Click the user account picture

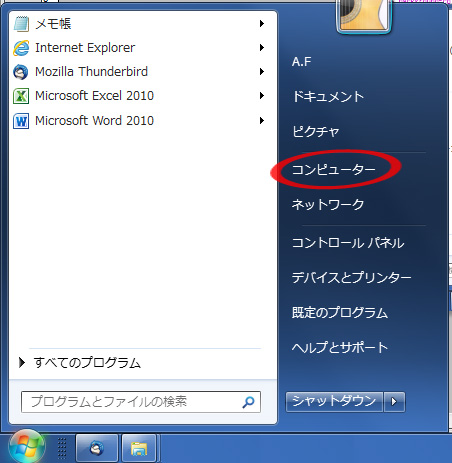coord(364,16)
